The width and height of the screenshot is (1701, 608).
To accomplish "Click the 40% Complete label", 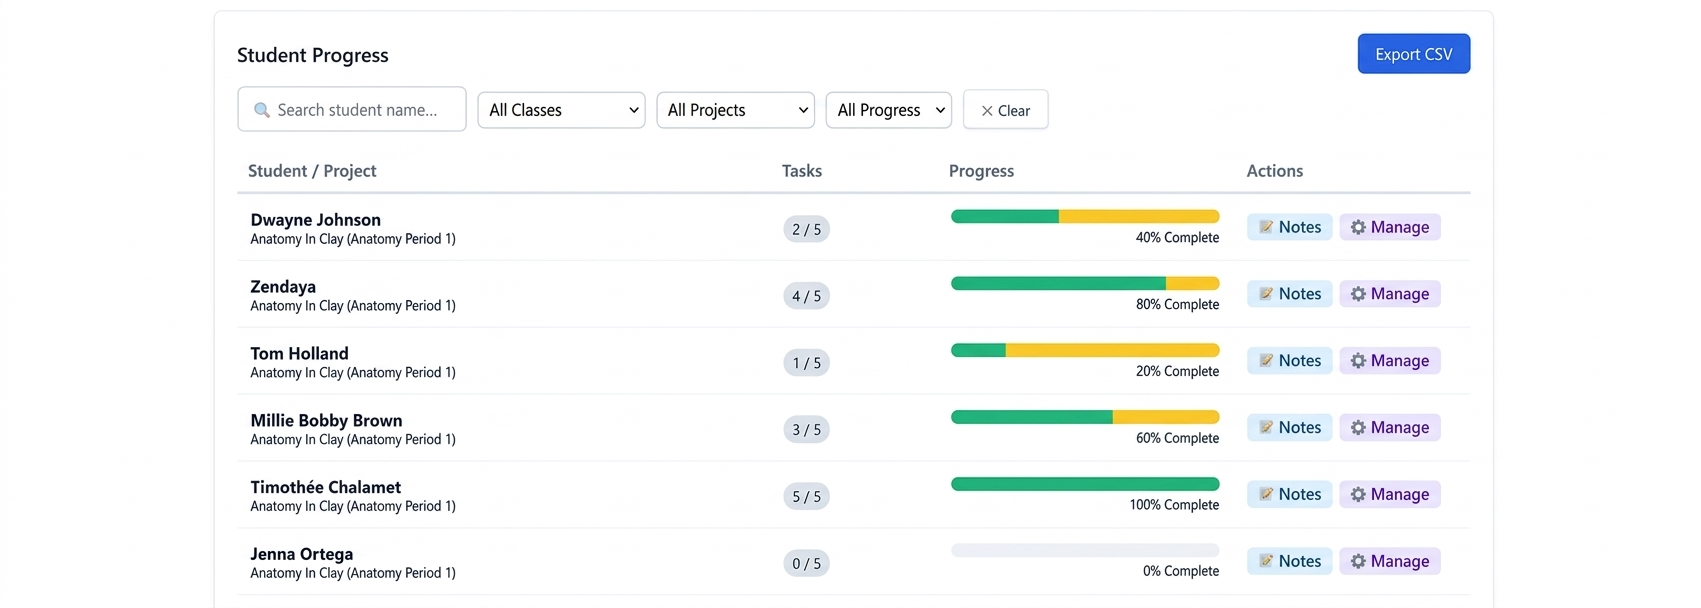I will coord(1177,238).
